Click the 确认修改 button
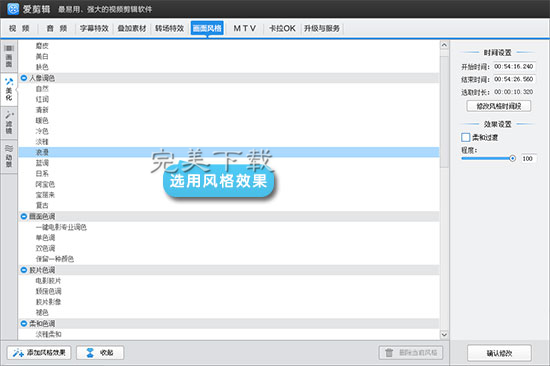This screenshot has height=366, width=550. coord(499,353)
